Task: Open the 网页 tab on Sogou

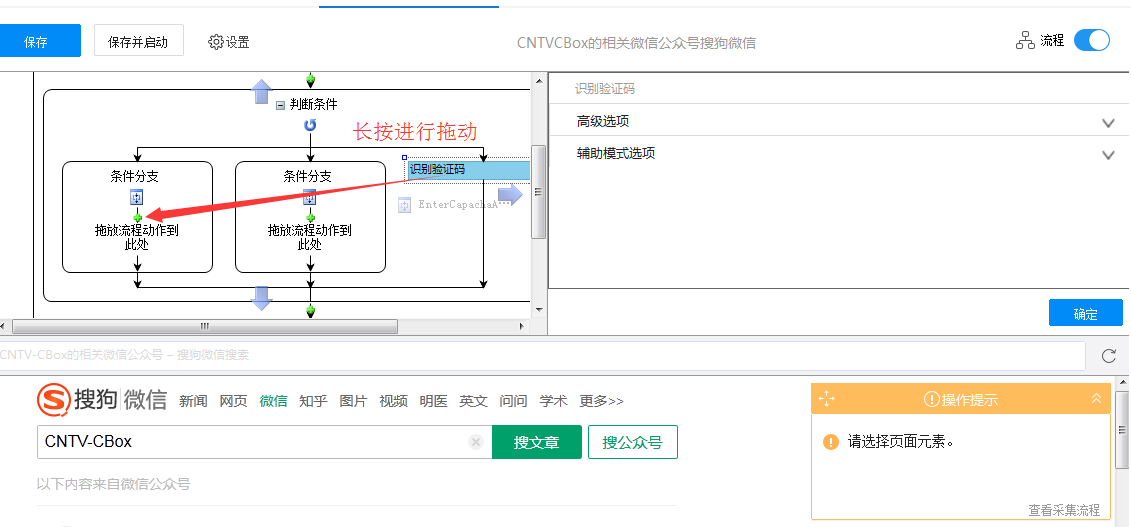Action: pyautogui.click(x=233, y=401)
